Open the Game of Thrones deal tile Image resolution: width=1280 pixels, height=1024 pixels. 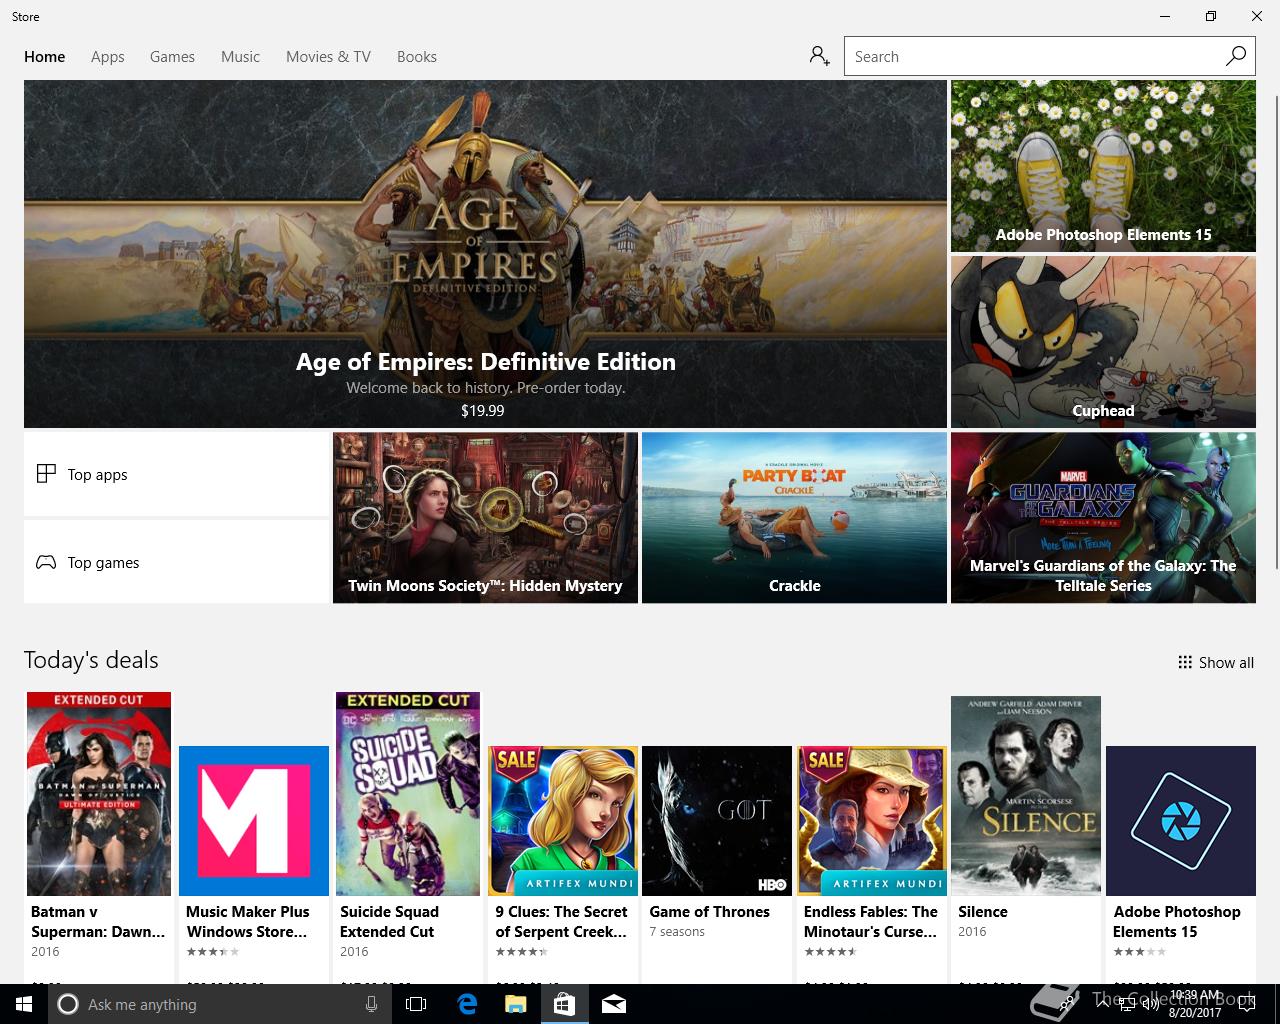(x=717, y=821)
